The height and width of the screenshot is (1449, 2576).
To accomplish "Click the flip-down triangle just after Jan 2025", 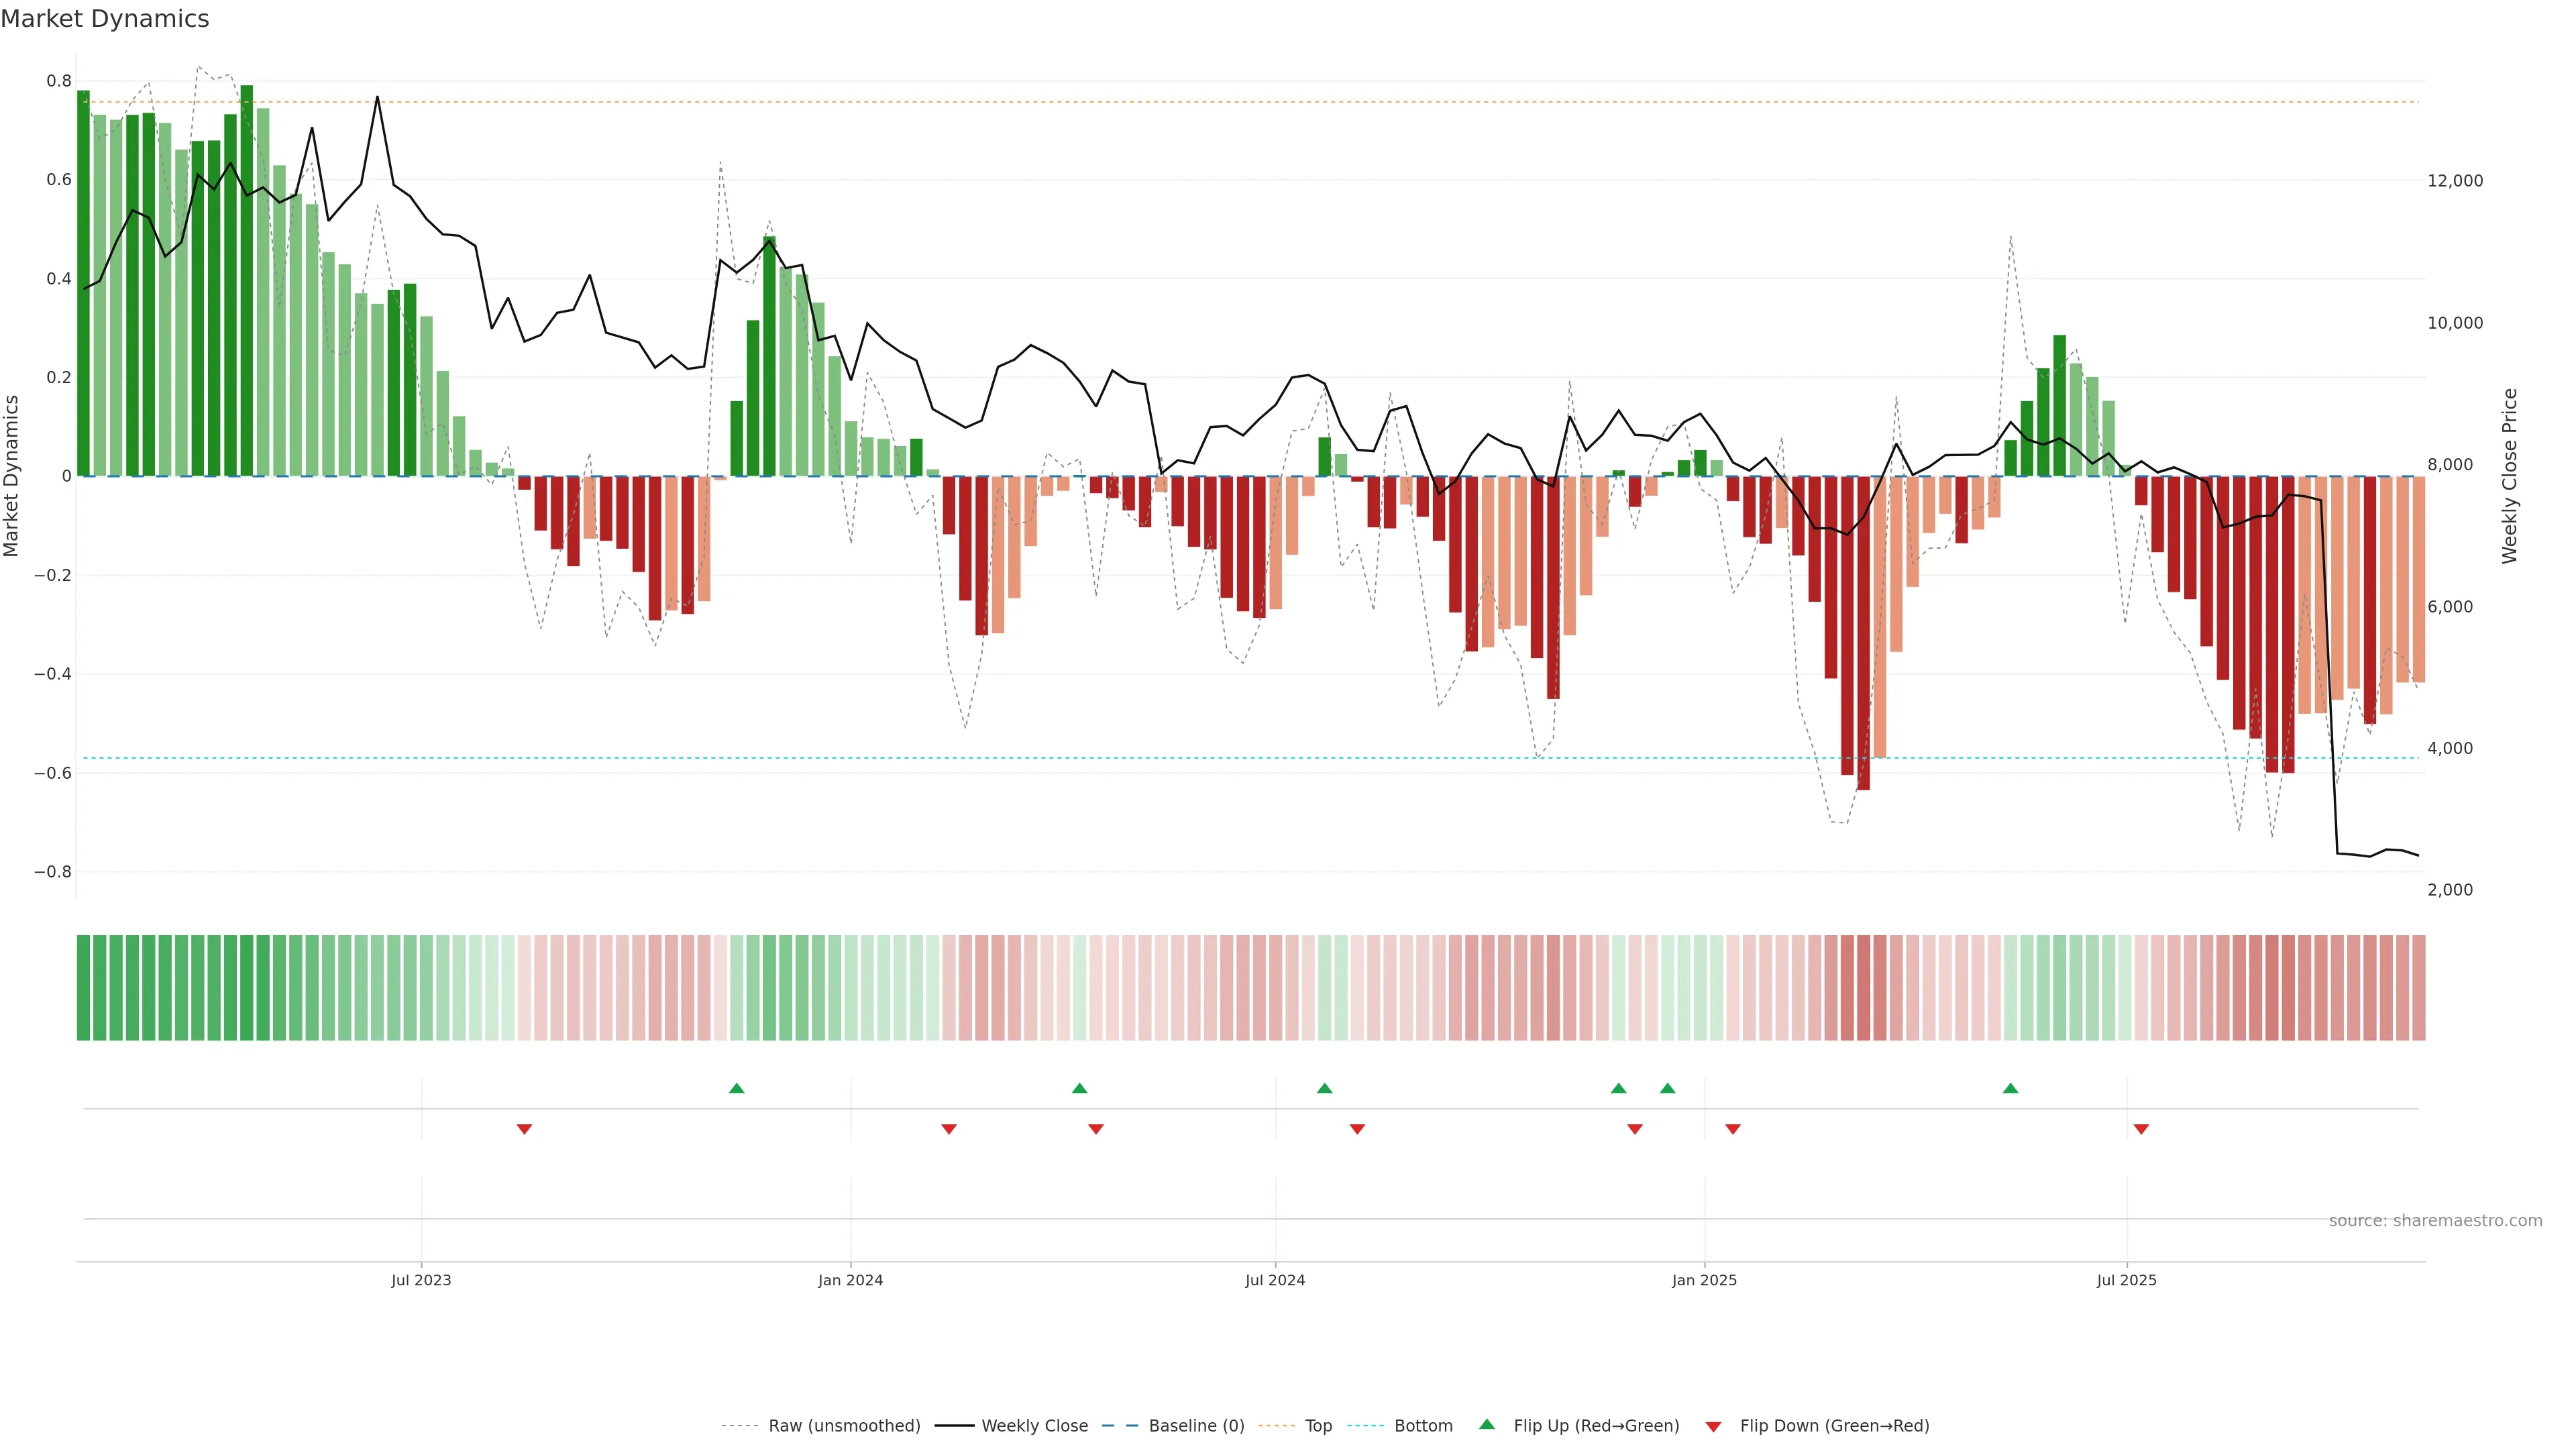I will point(1733,1129).
